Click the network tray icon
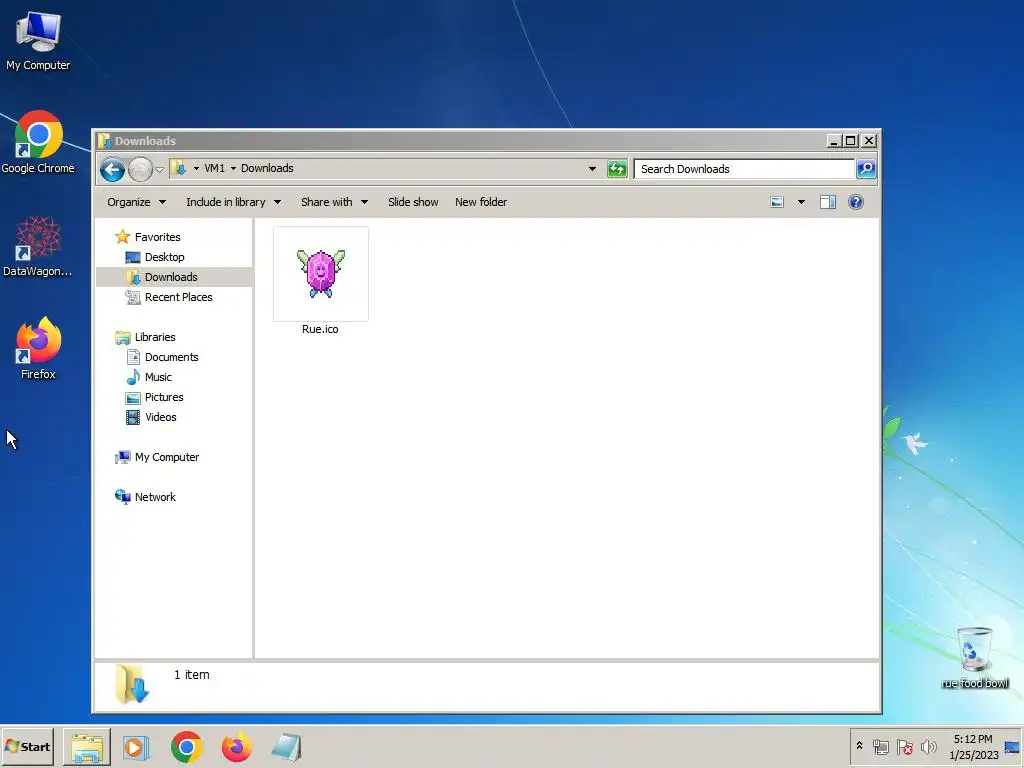 [880, 747]
